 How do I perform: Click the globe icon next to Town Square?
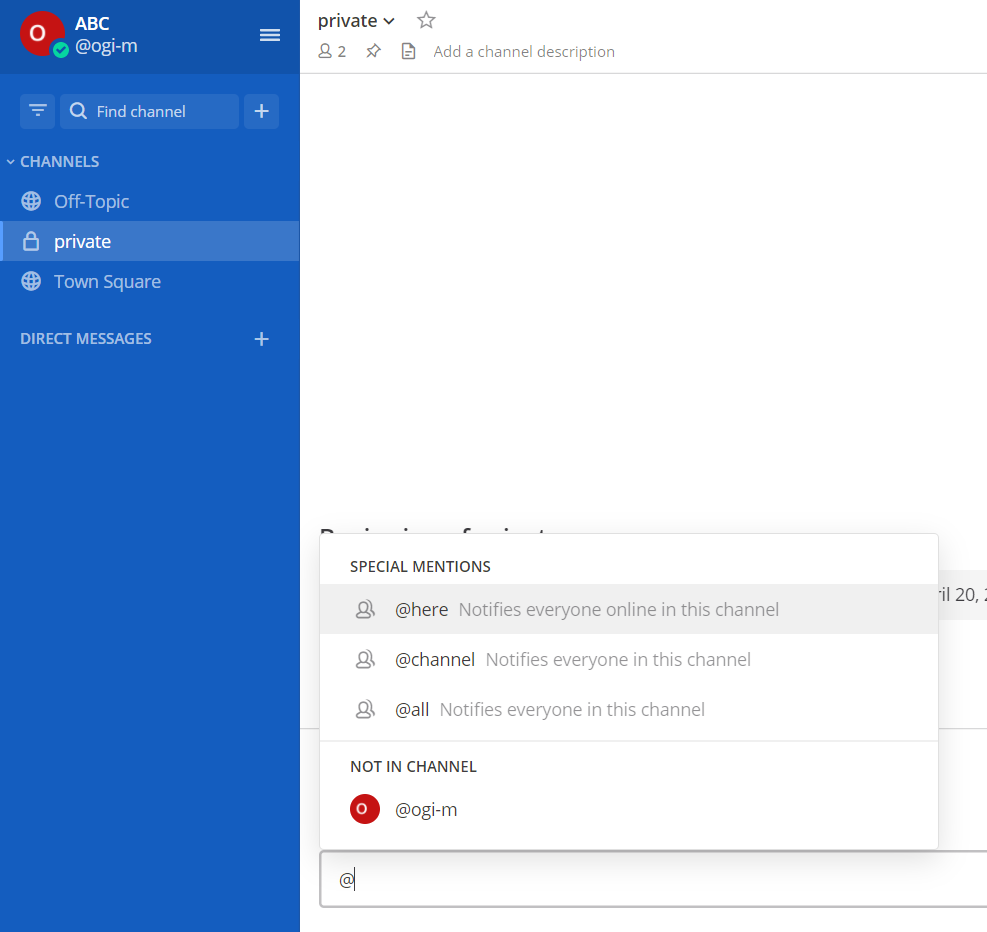pos(31,281)
